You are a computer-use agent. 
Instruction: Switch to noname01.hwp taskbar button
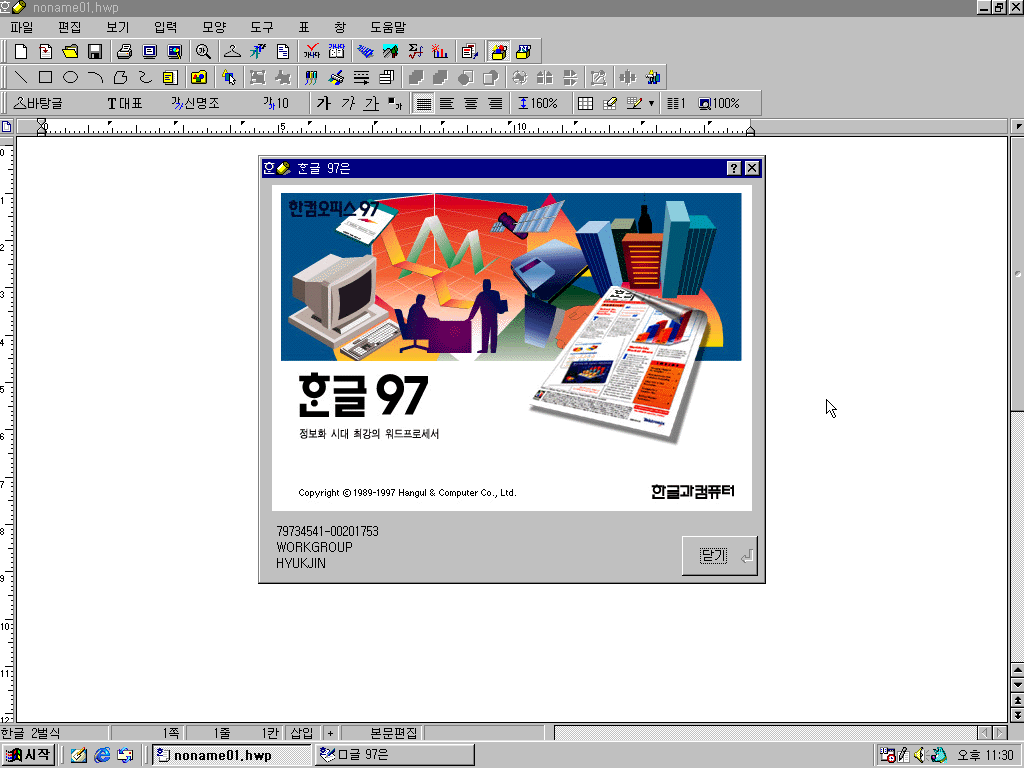[231, 755]
